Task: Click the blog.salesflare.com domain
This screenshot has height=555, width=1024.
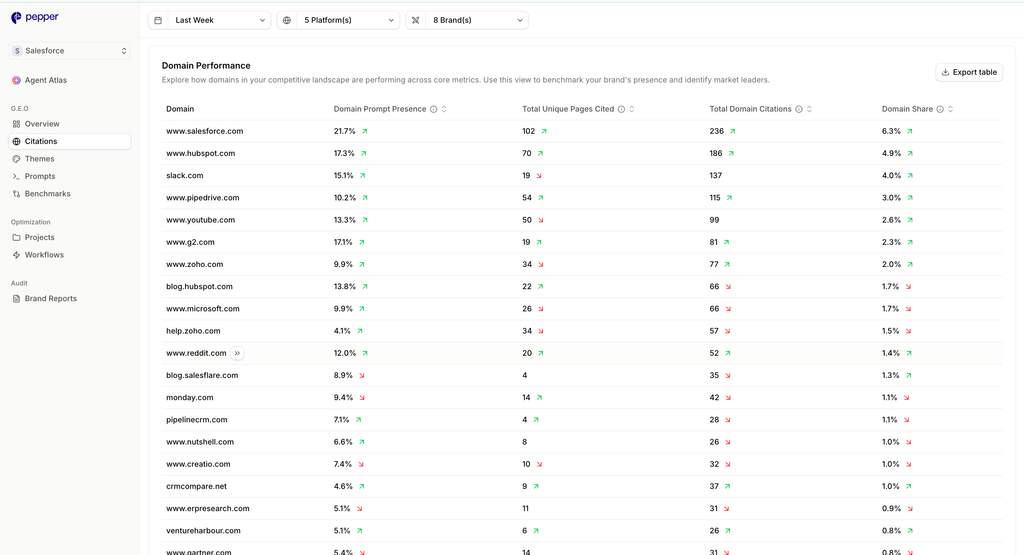Action: [x=202, y=375]
